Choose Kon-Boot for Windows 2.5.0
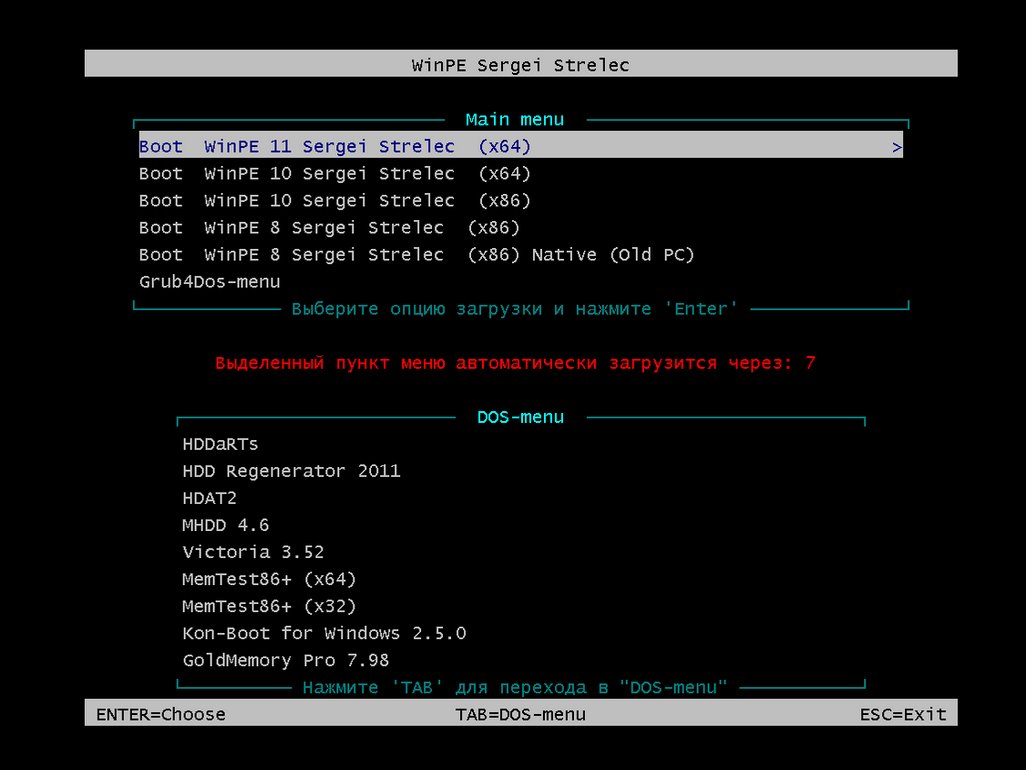The width and height of the screenshot is (1026, 770). pyautogui.click(x=324, y=633)
